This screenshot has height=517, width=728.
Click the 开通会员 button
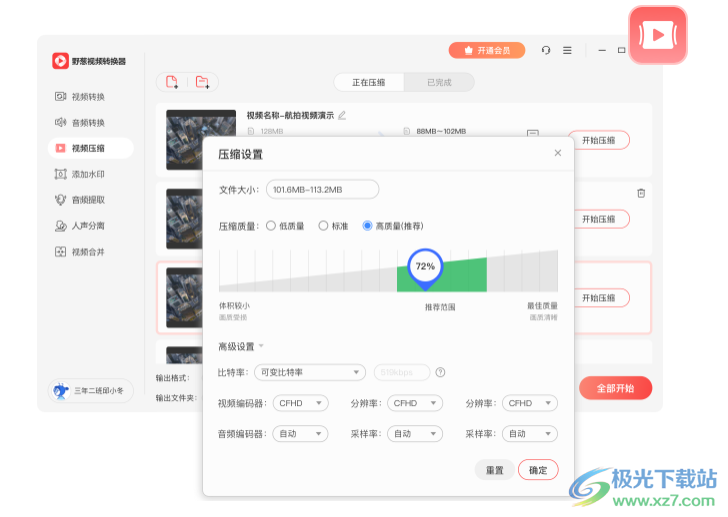[487, 50]
